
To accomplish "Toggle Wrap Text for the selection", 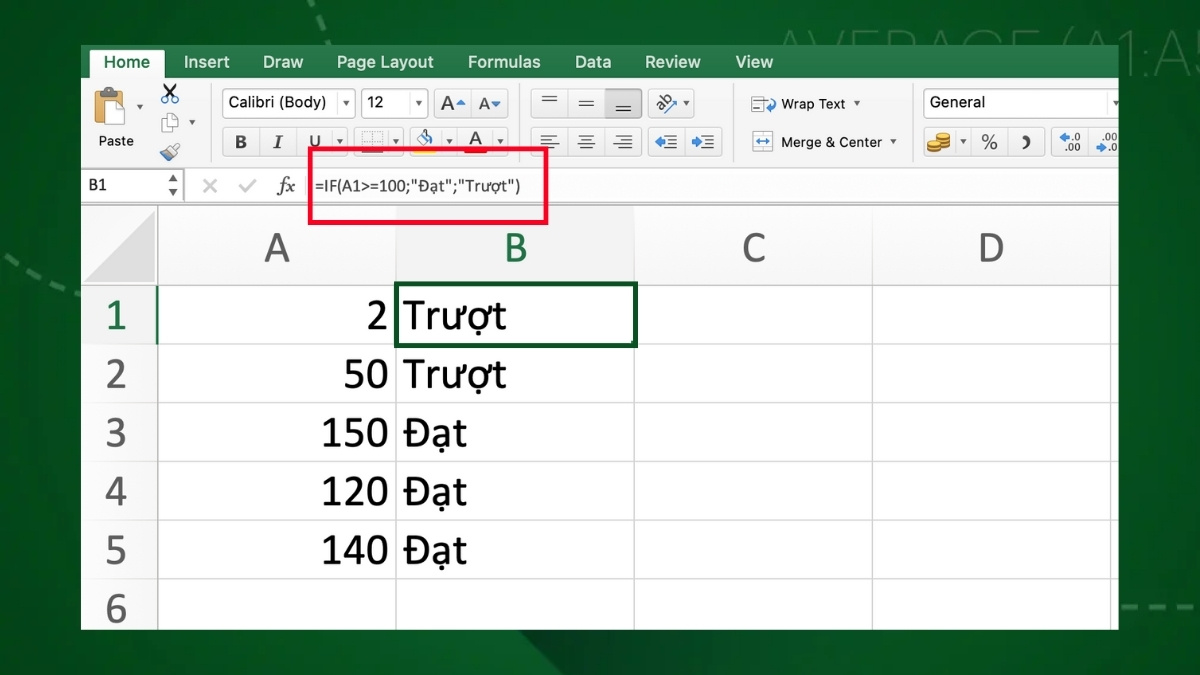I will tap(800, 103).
